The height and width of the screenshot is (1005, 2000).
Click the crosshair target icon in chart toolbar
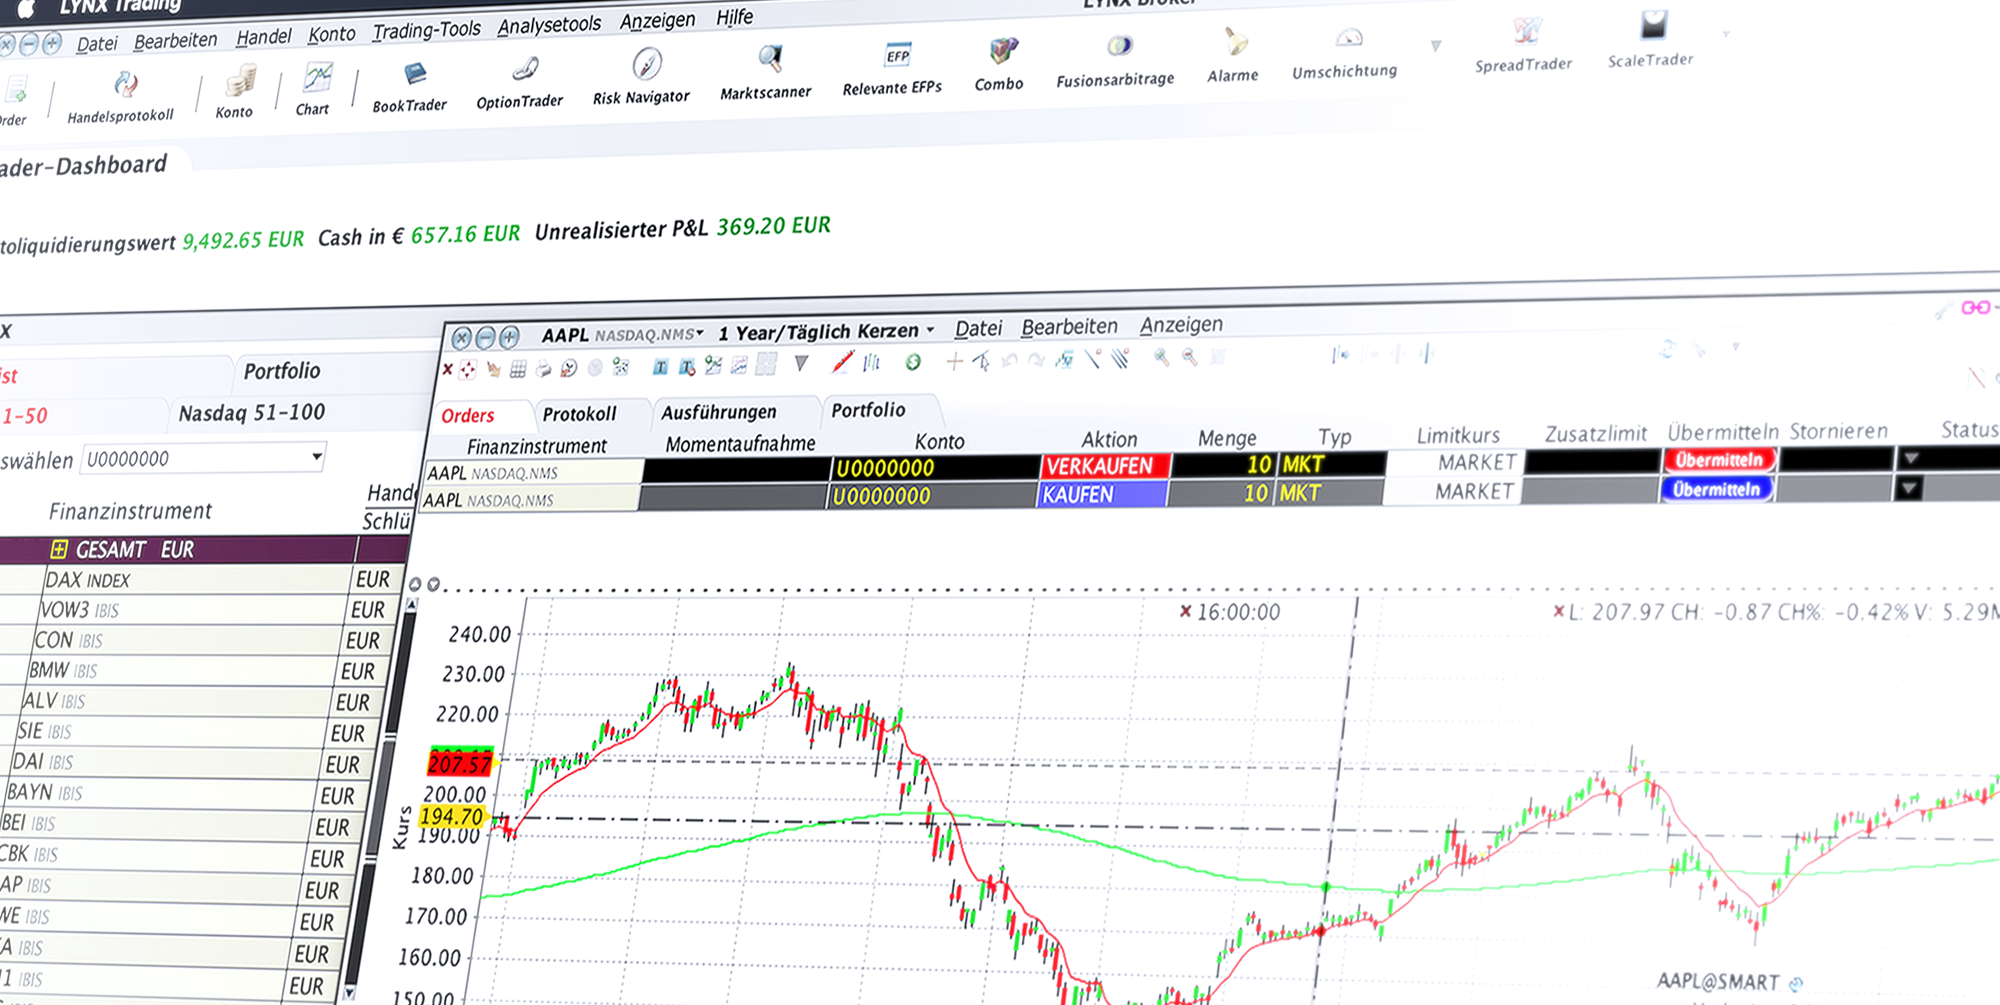coord(468,370)
